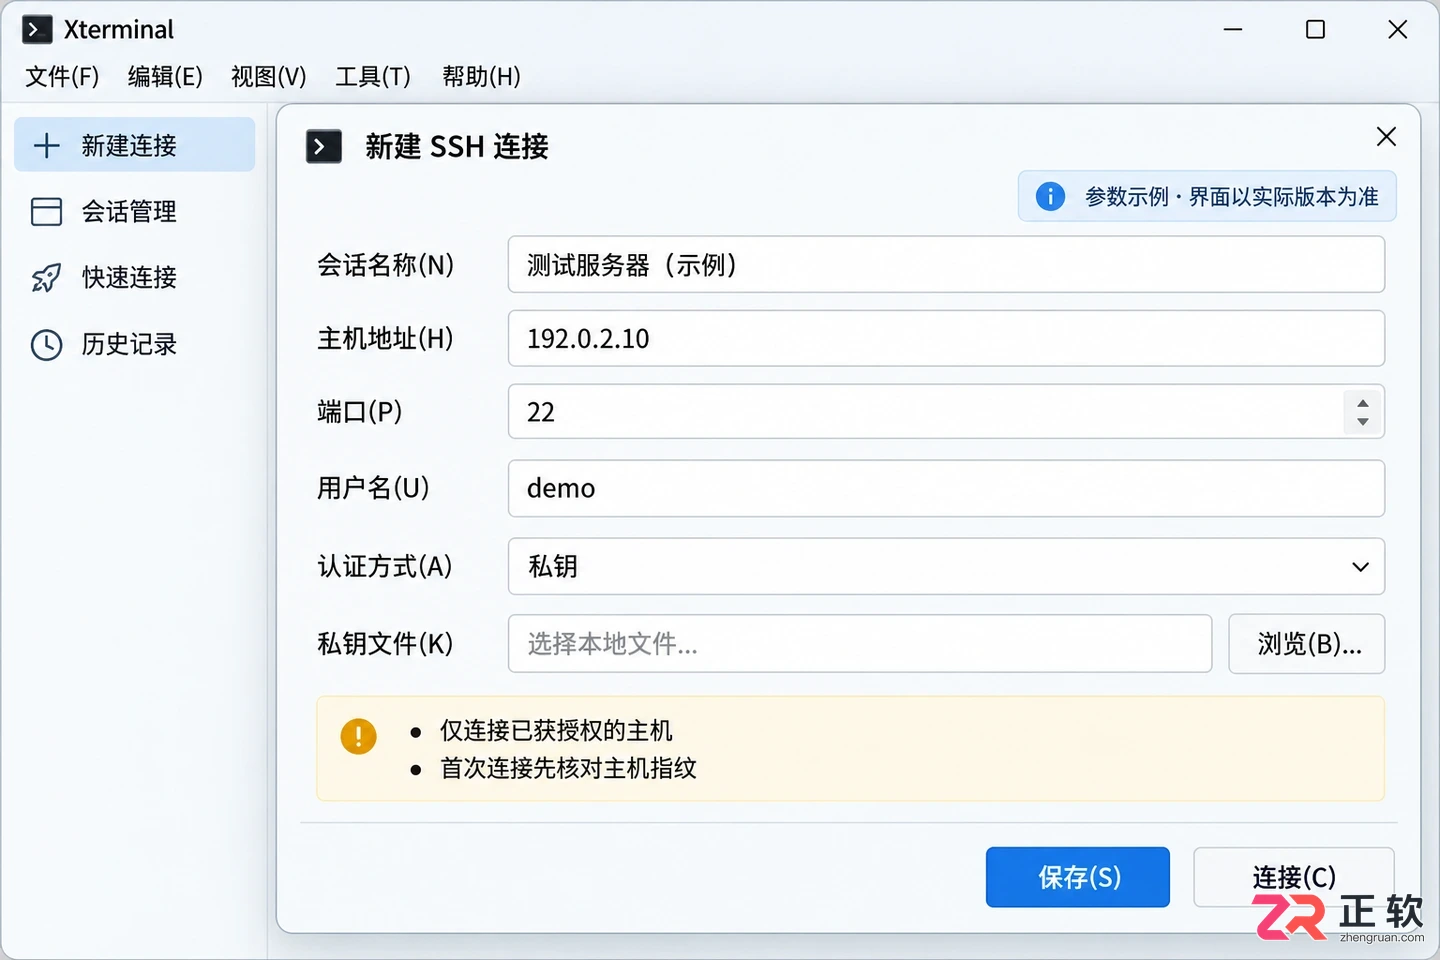Image resolution: width=1440 pixels, height=960 pixels.
Task: Click the orange warning icon in the notice box
Action: click(358, 736)
